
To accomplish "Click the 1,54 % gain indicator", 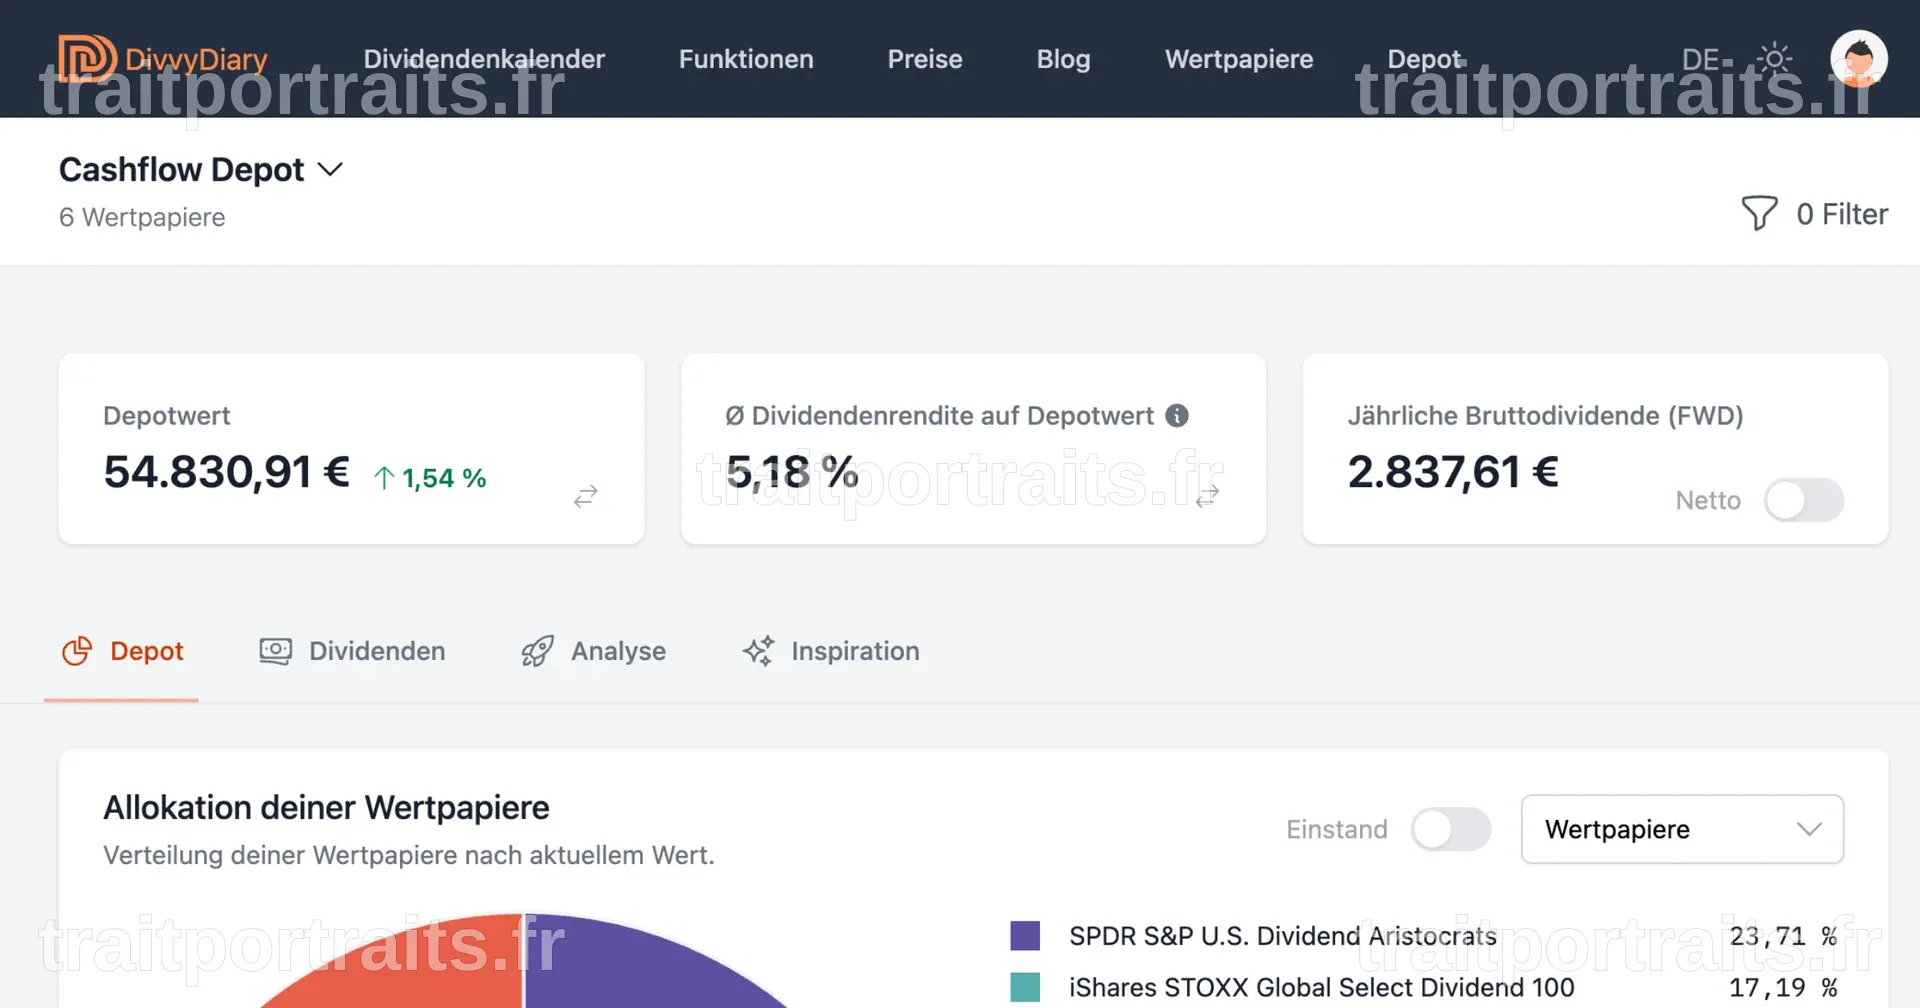I will coord(430,478).
